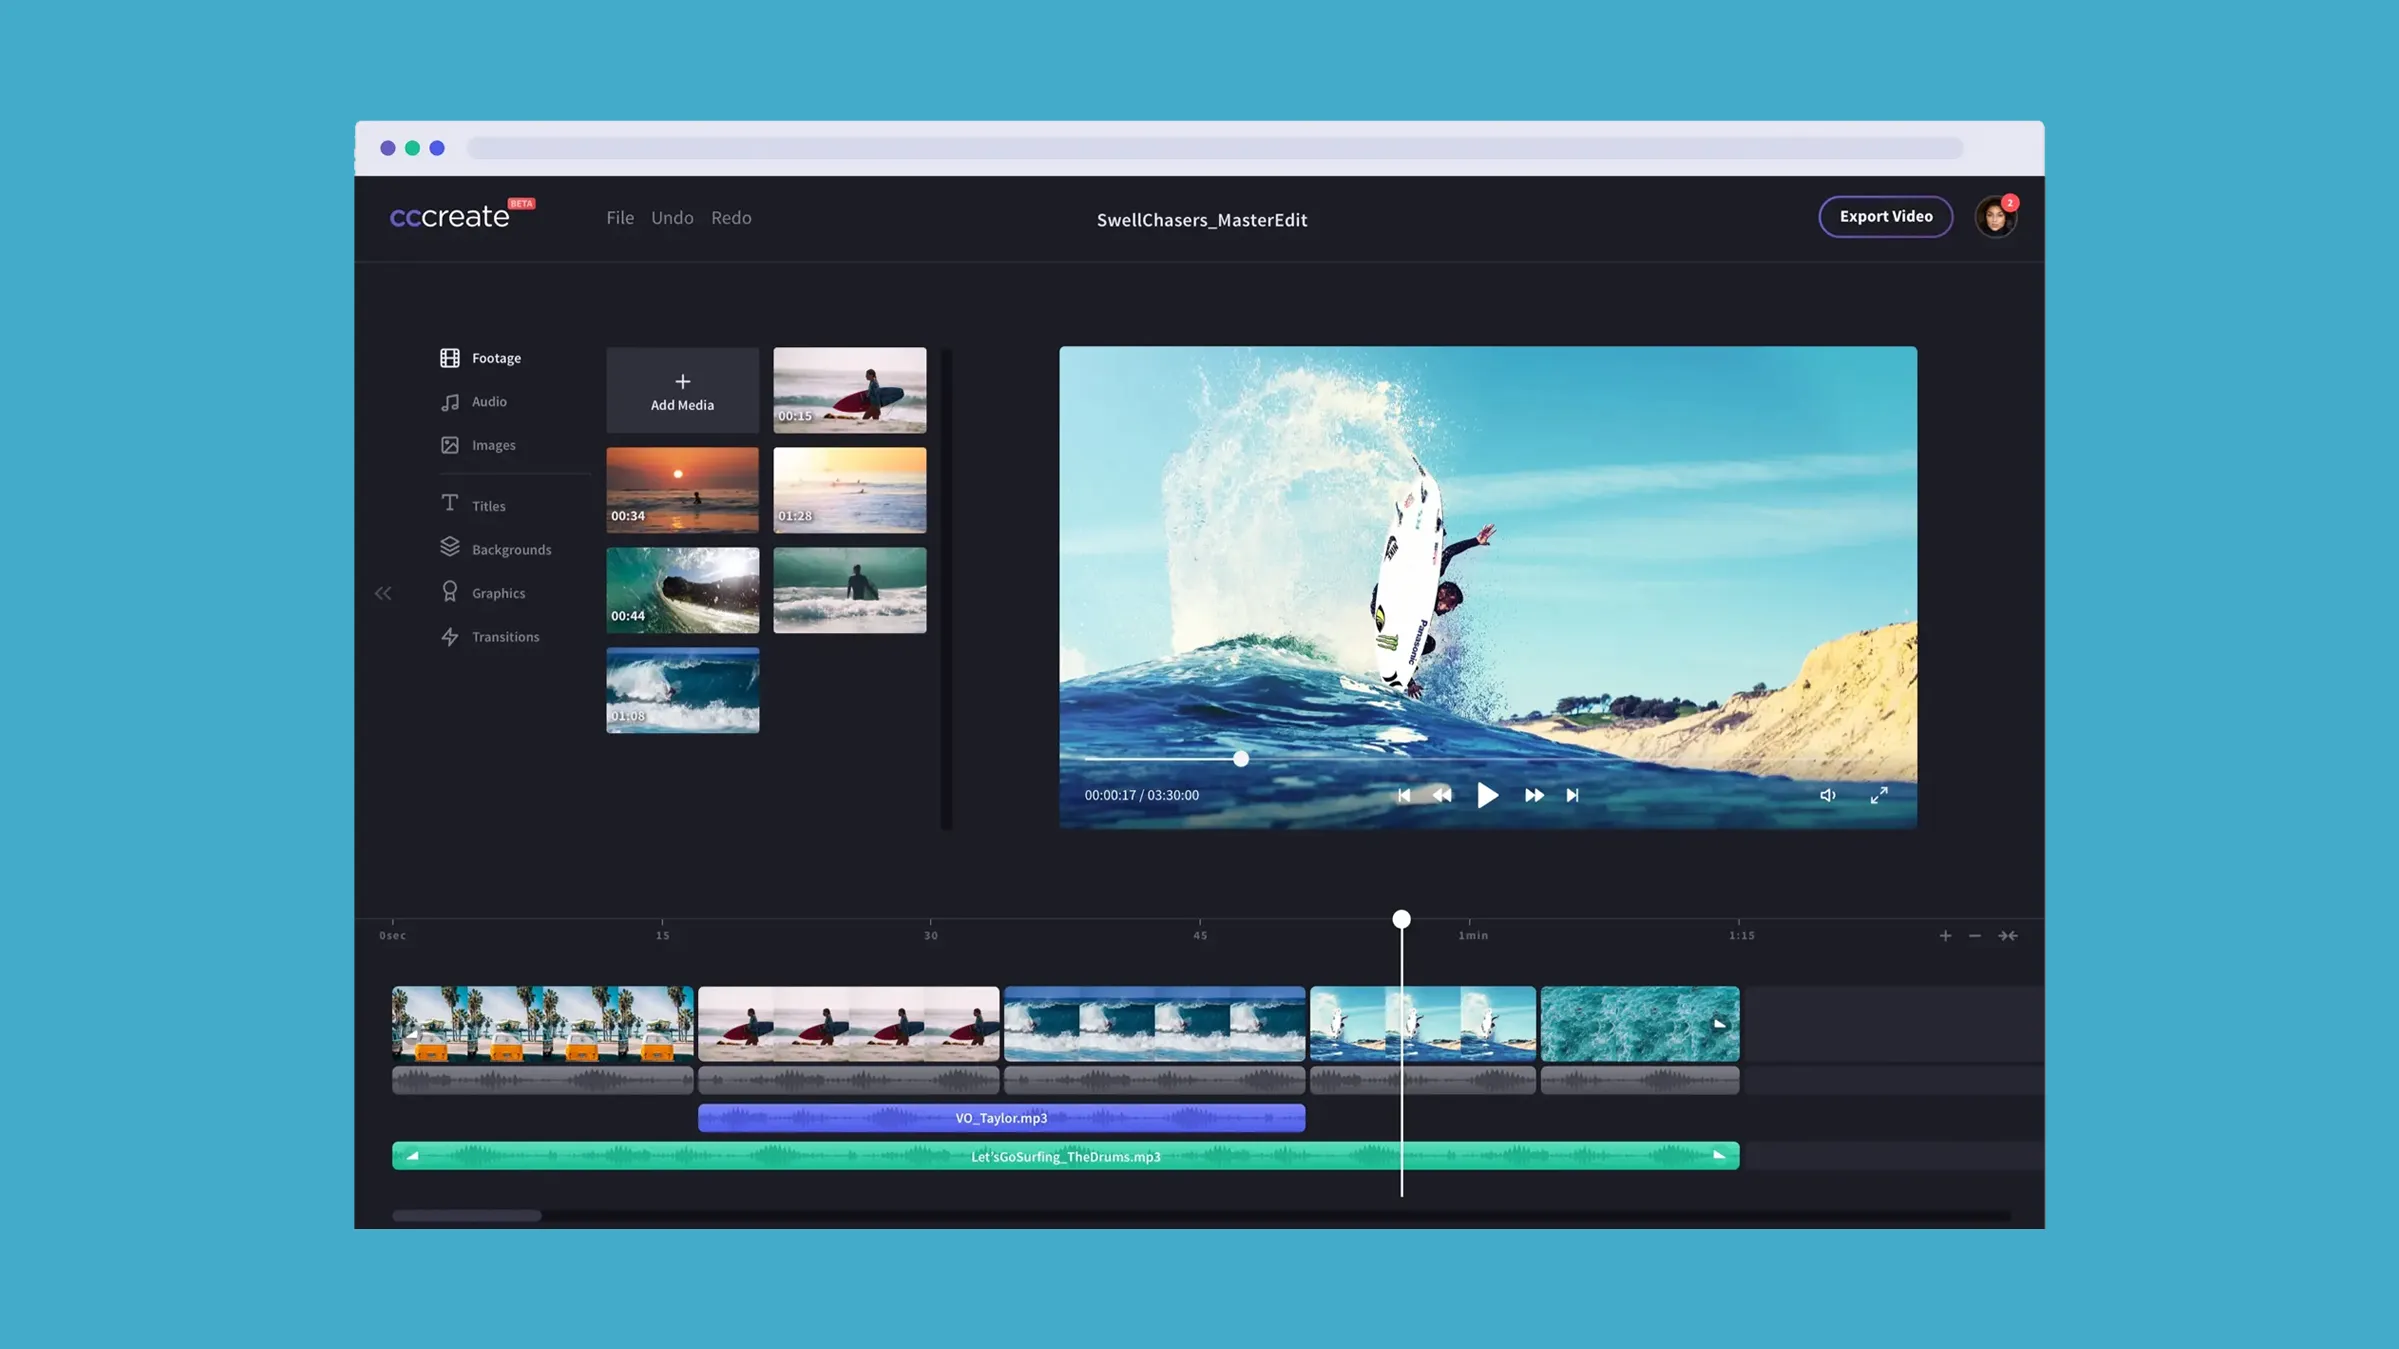The width and height of the screenshot is (2399, 1349).
Task: Enter fullscreen preview mode
Action: coord(1879,795)
